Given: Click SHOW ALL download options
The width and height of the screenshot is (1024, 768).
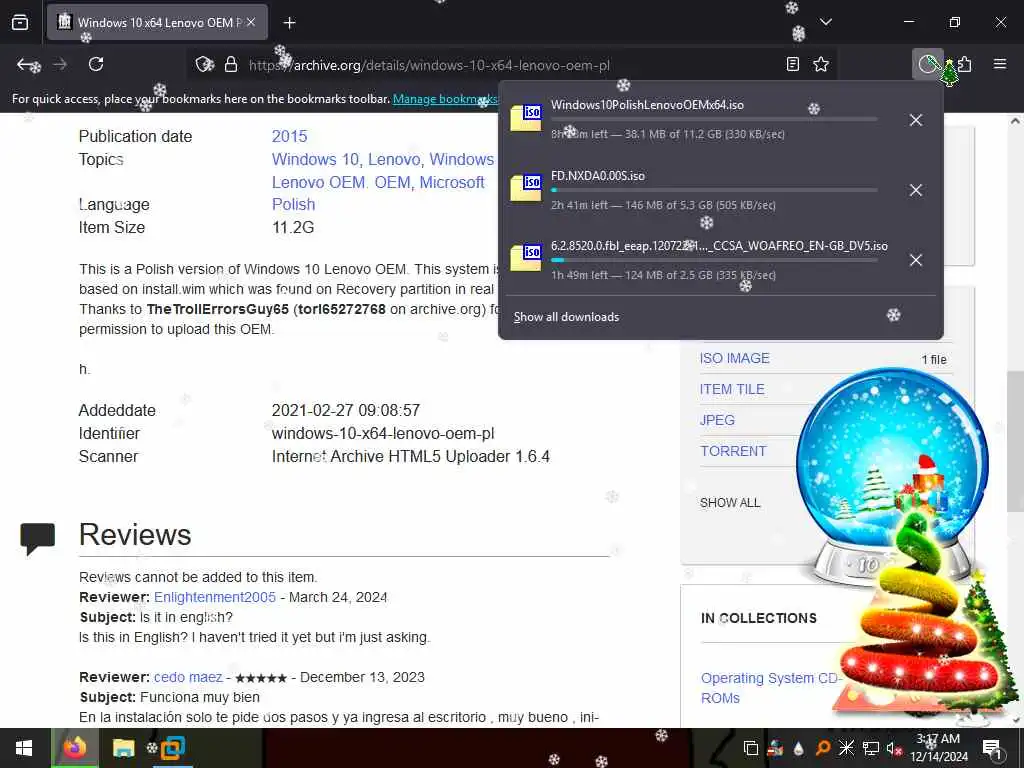Looking at the screenshot, I should pyautogui.click(x=729, y=503).
